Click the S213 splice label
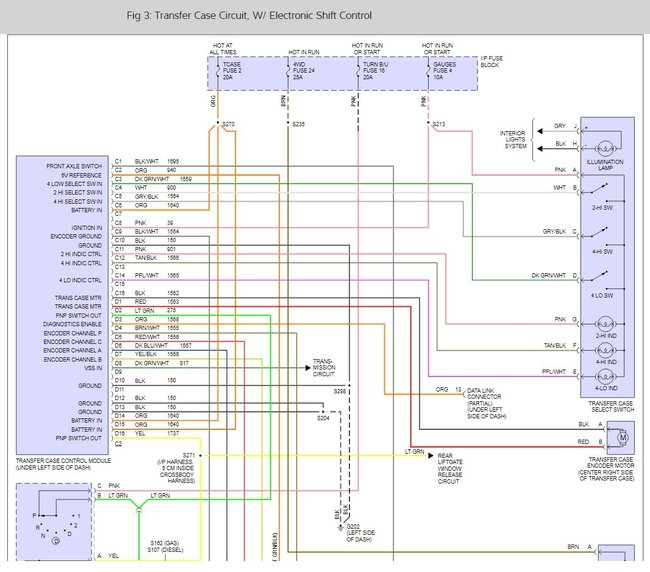650x572 pixels. click(x=439, y=124)
